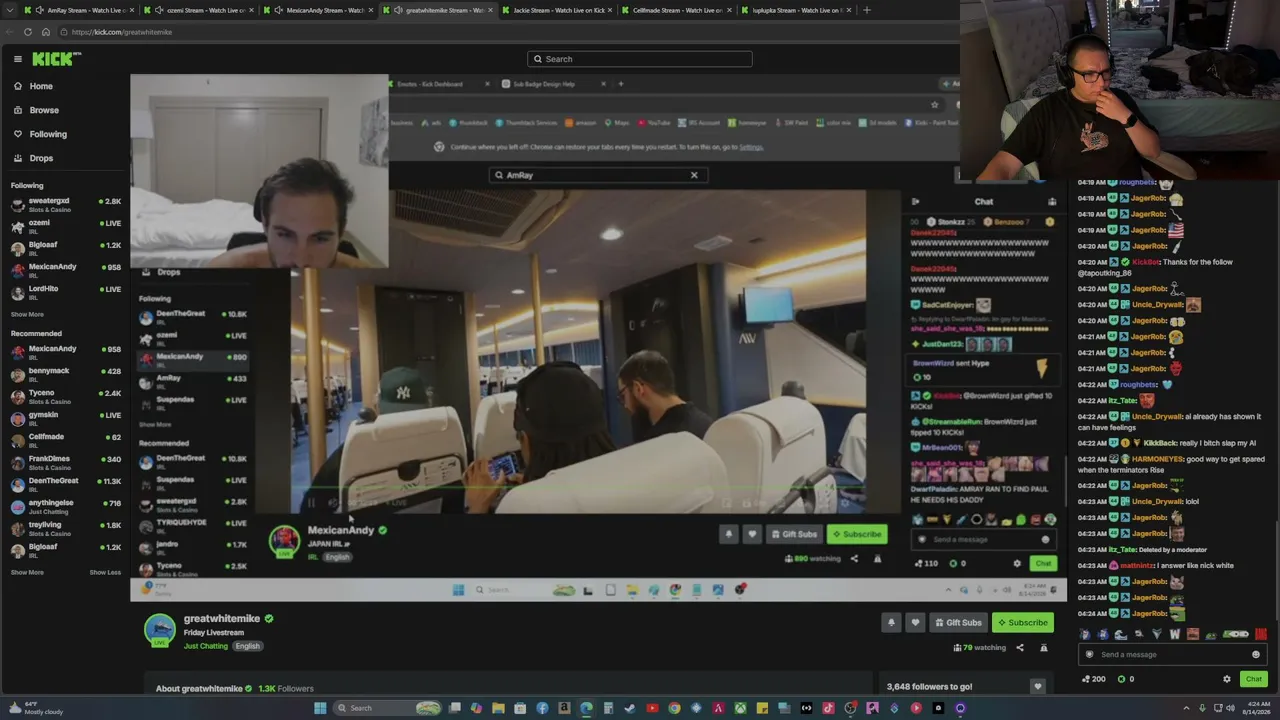
Task: Open the emote picker in chat input
Action: (1256, 655)
